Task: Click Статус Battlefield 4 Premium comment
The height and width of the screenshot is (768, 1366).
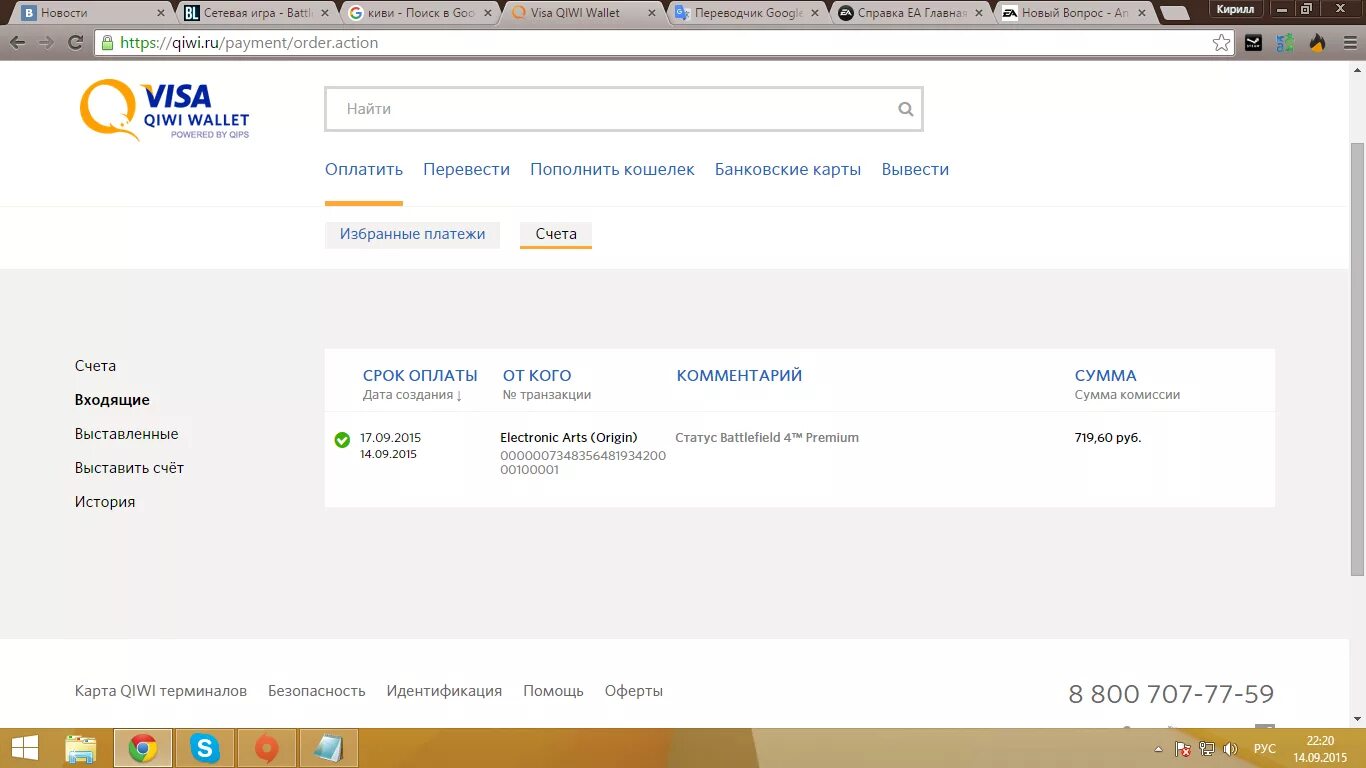Action: click(x=767, y=438)
